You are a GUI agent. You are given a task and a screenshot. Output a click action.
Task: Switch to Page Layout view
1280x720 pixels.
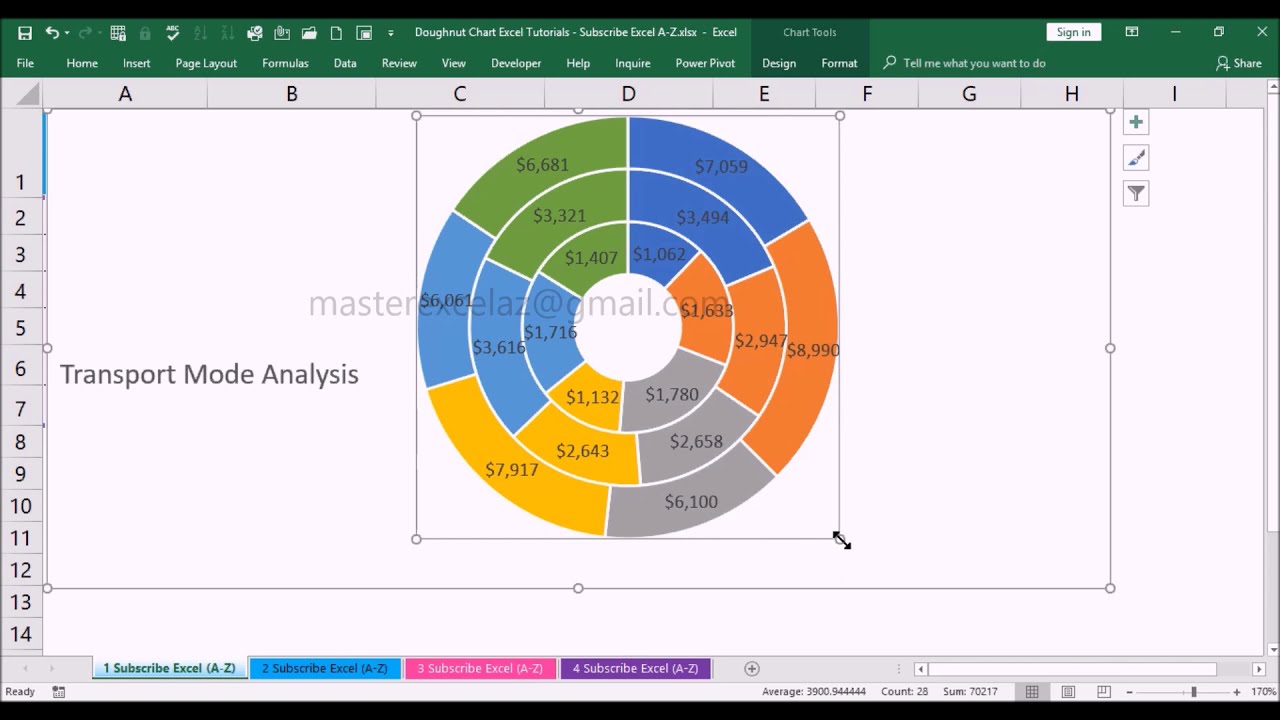1068,692
